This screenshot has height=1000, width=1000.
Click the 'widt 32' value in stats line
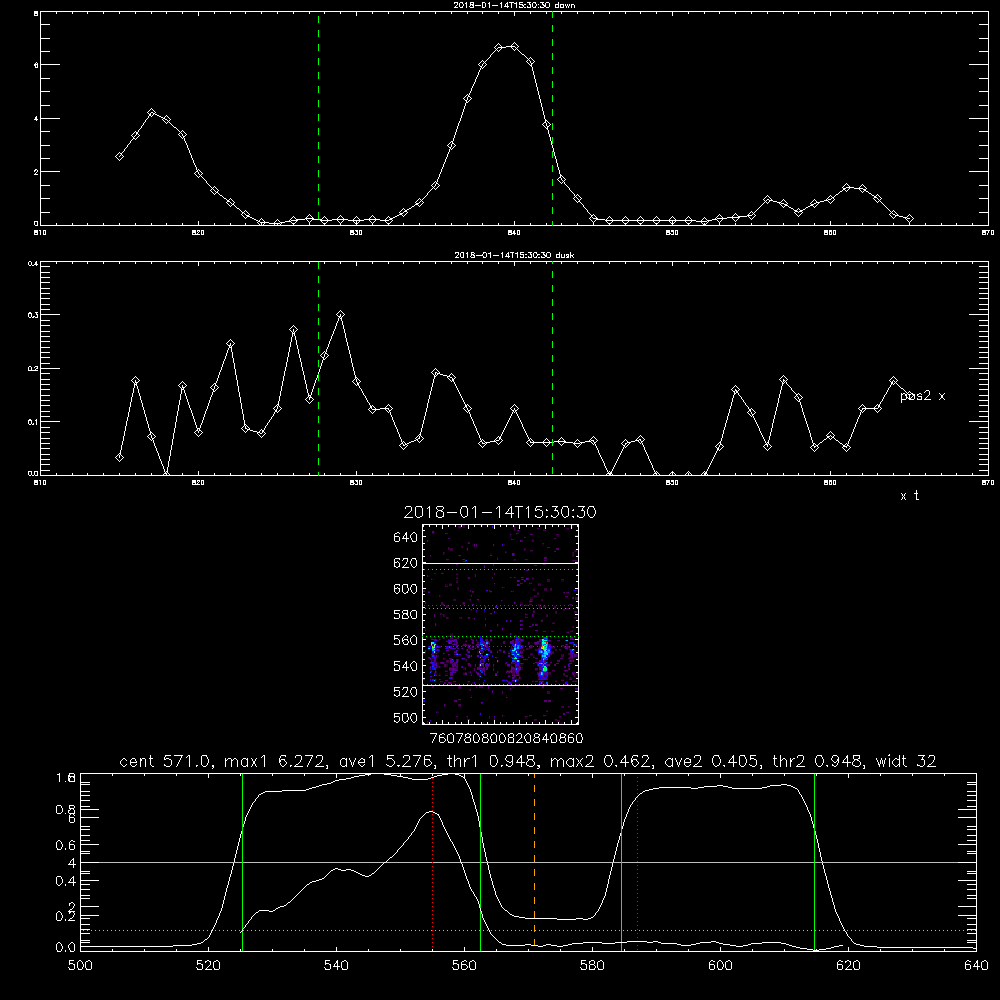[x=906, y=761]
